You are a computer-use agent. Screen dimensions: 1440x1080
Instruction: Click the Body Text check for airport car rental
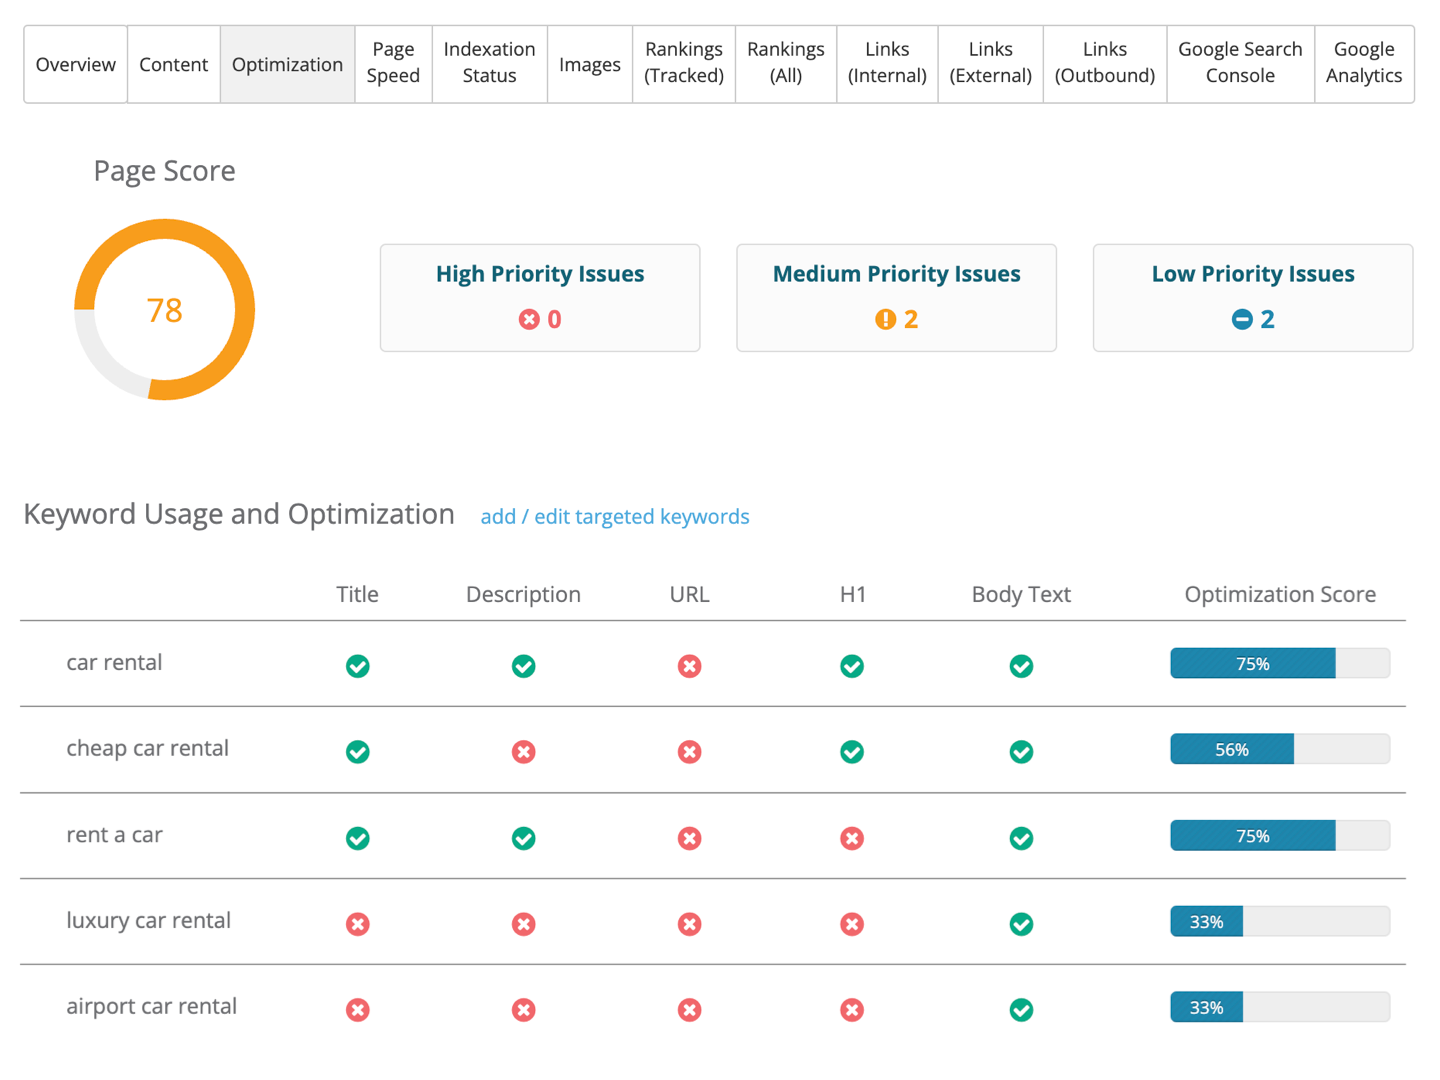pos(1021,1010)
